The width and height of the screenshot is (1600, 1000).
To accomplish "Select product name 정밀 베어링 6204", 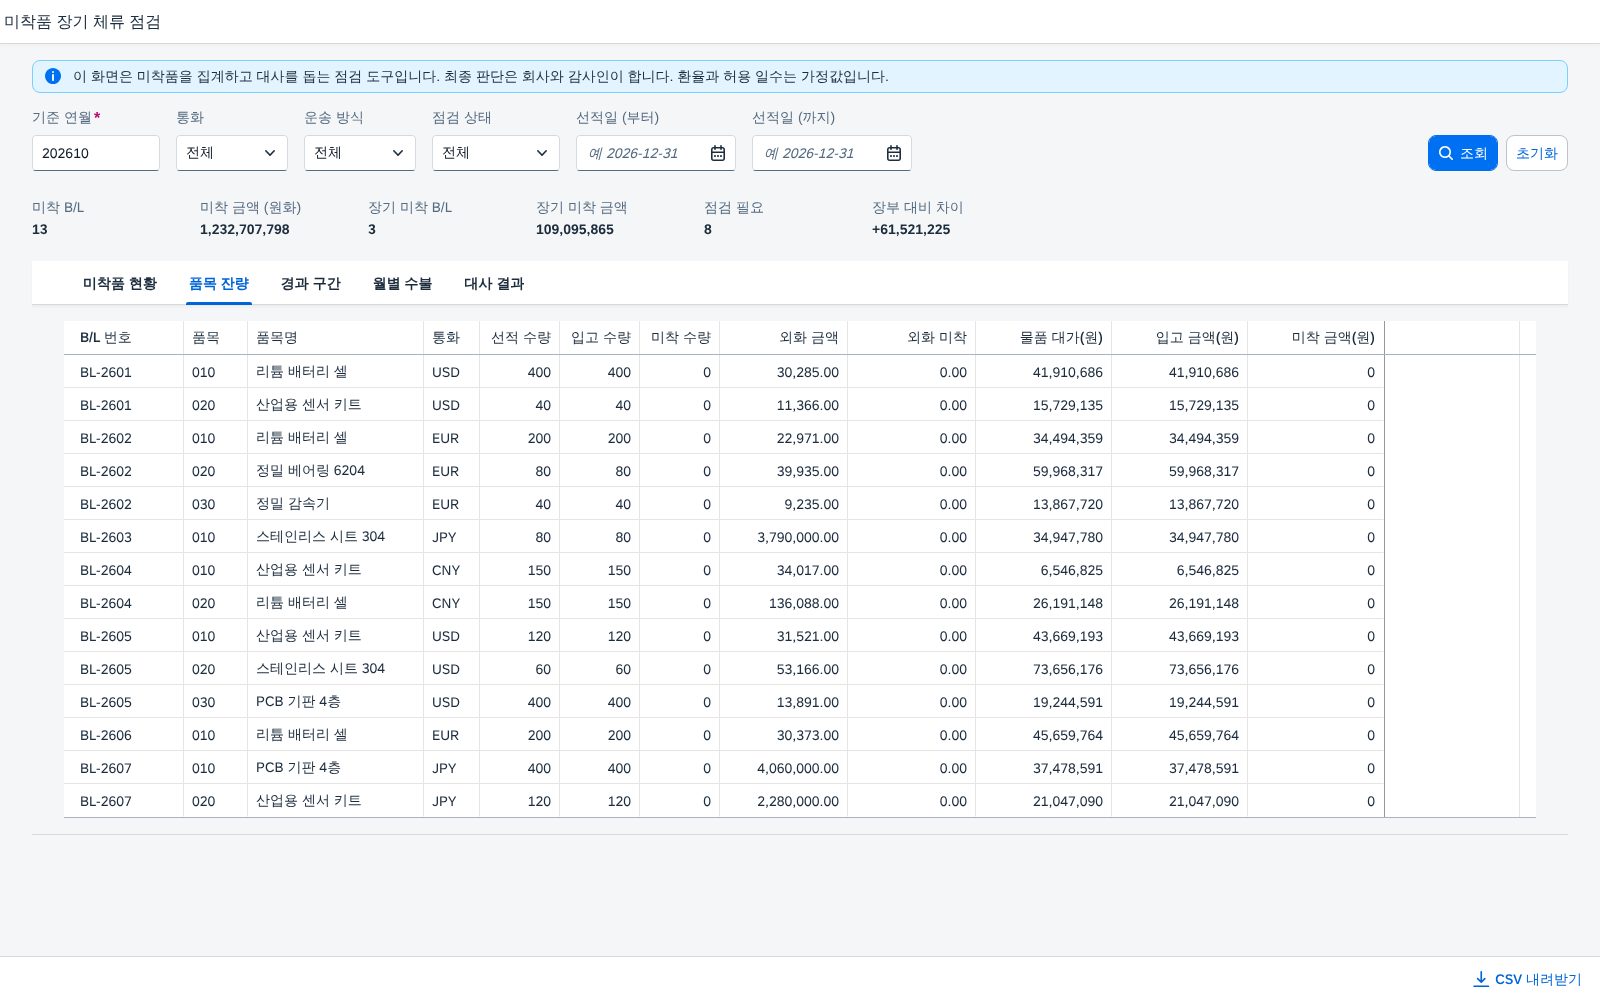I will [x=310, y=471].
